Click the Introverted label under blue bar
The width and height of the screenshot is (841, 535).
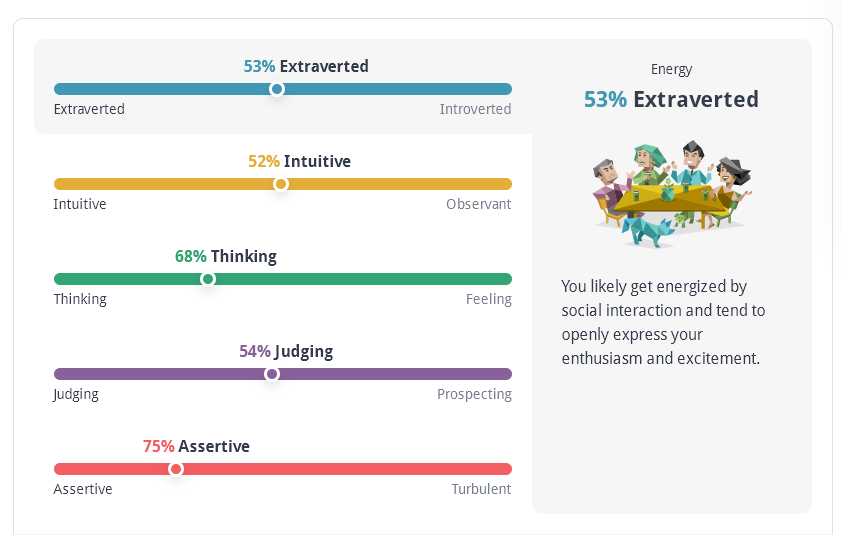pos(475,109)
